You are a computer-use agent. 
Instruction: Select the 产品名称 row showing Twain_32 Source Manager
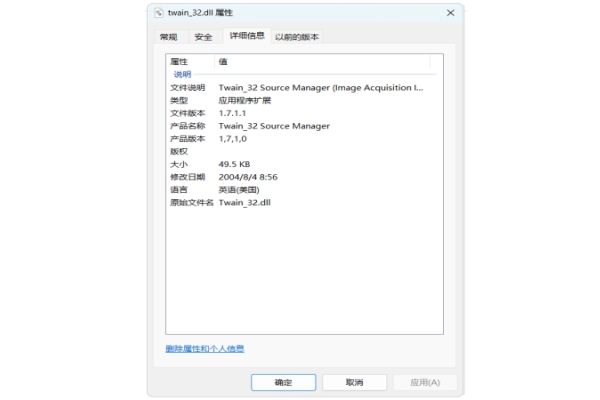273,126
